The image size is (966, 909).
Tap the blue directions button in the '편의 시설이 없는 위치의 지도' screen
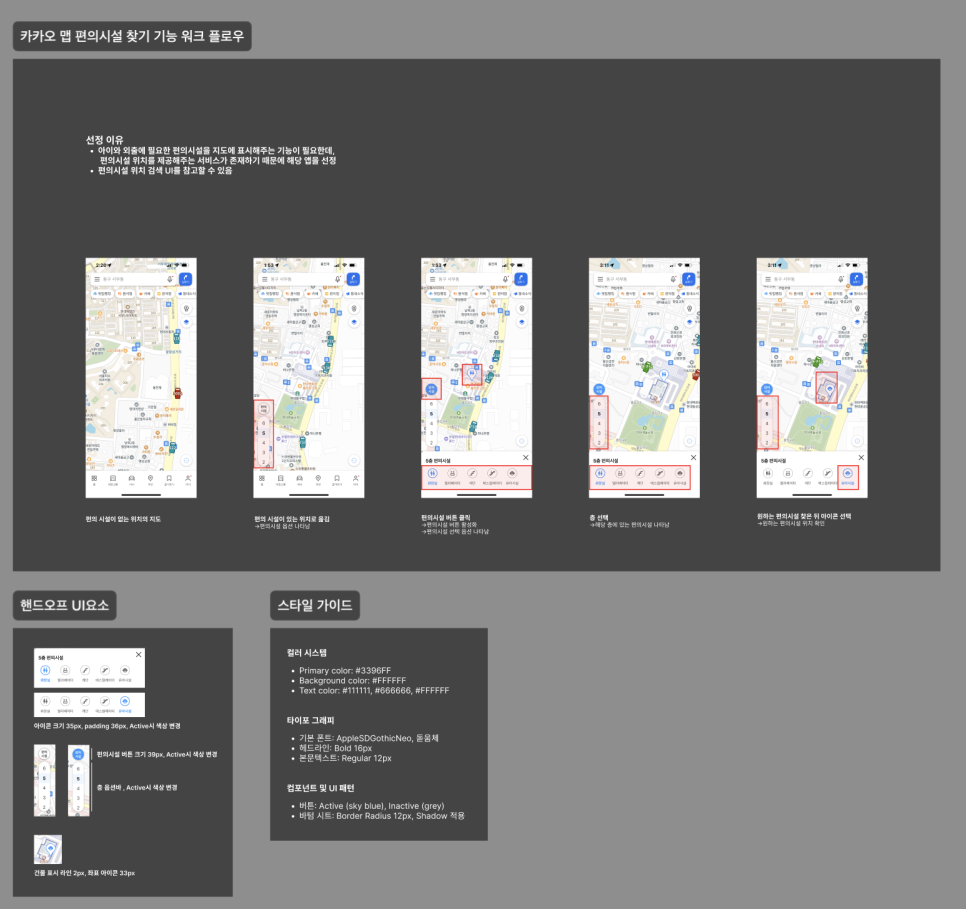click(x=185, y=279)
